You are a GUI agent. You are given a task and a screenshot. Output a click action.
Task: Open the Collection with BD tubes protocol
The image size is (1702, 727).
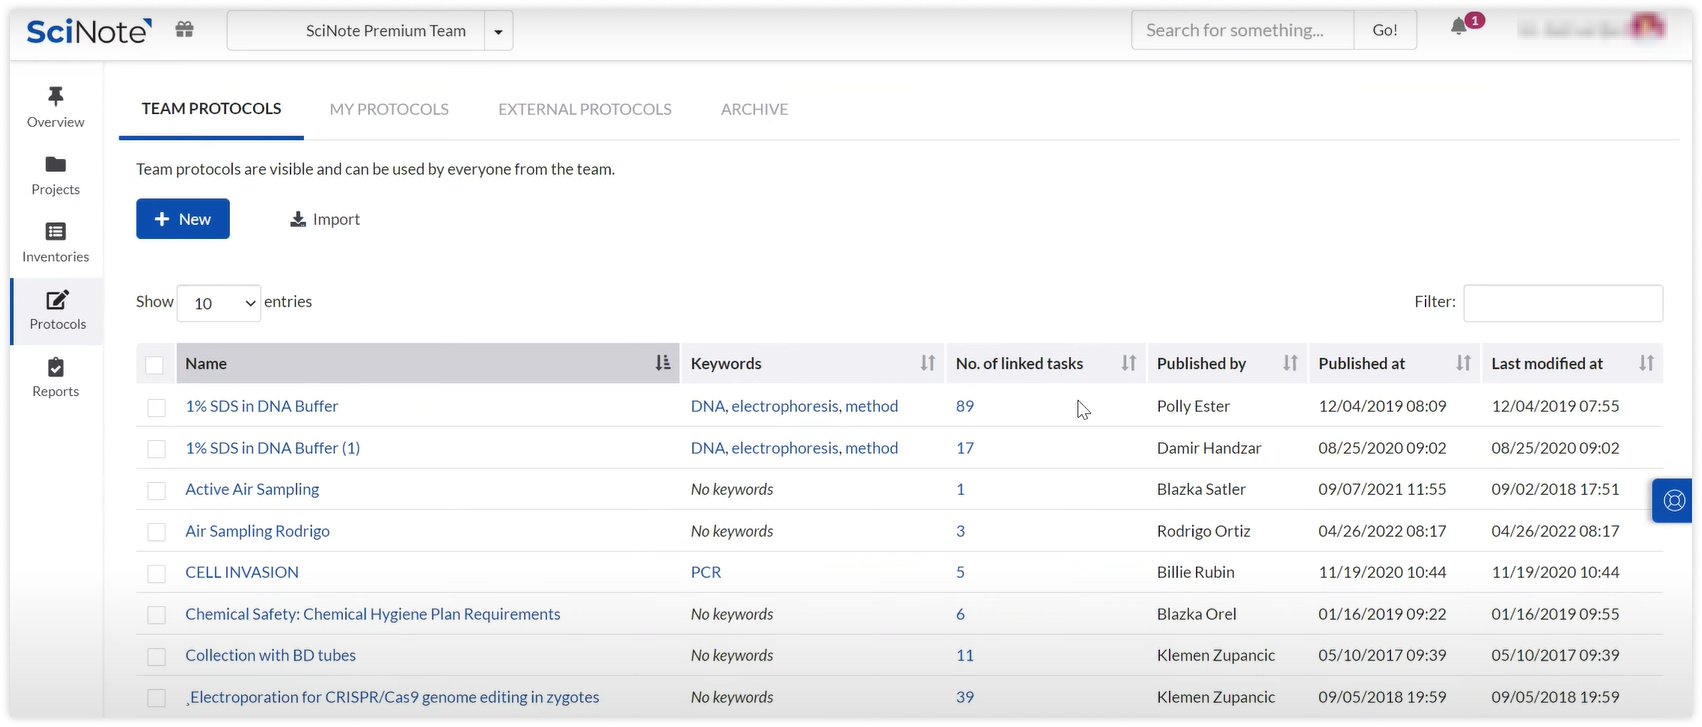(x=270, y=656)
